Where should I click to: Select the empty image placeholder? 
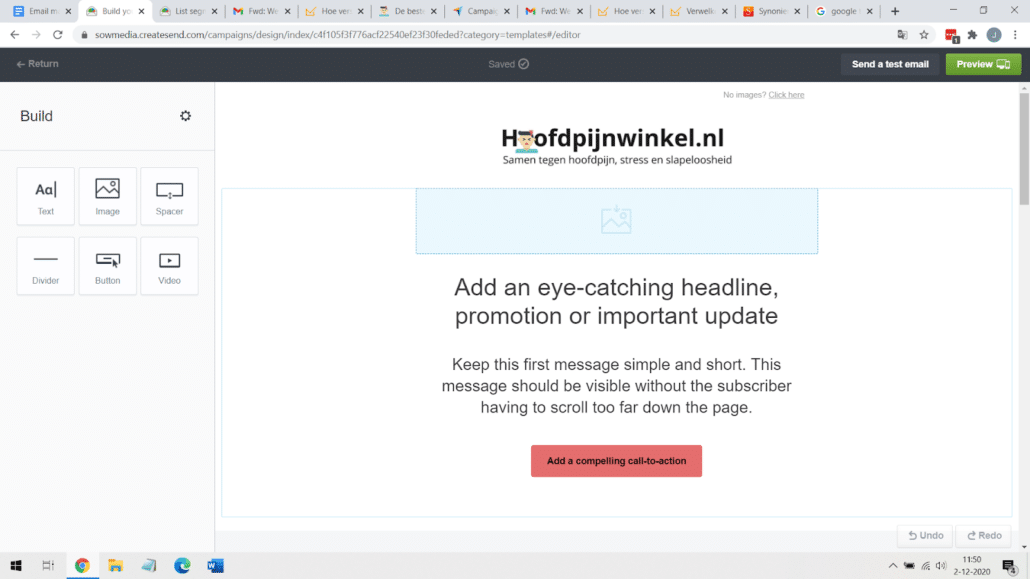[x=616, y=221]
